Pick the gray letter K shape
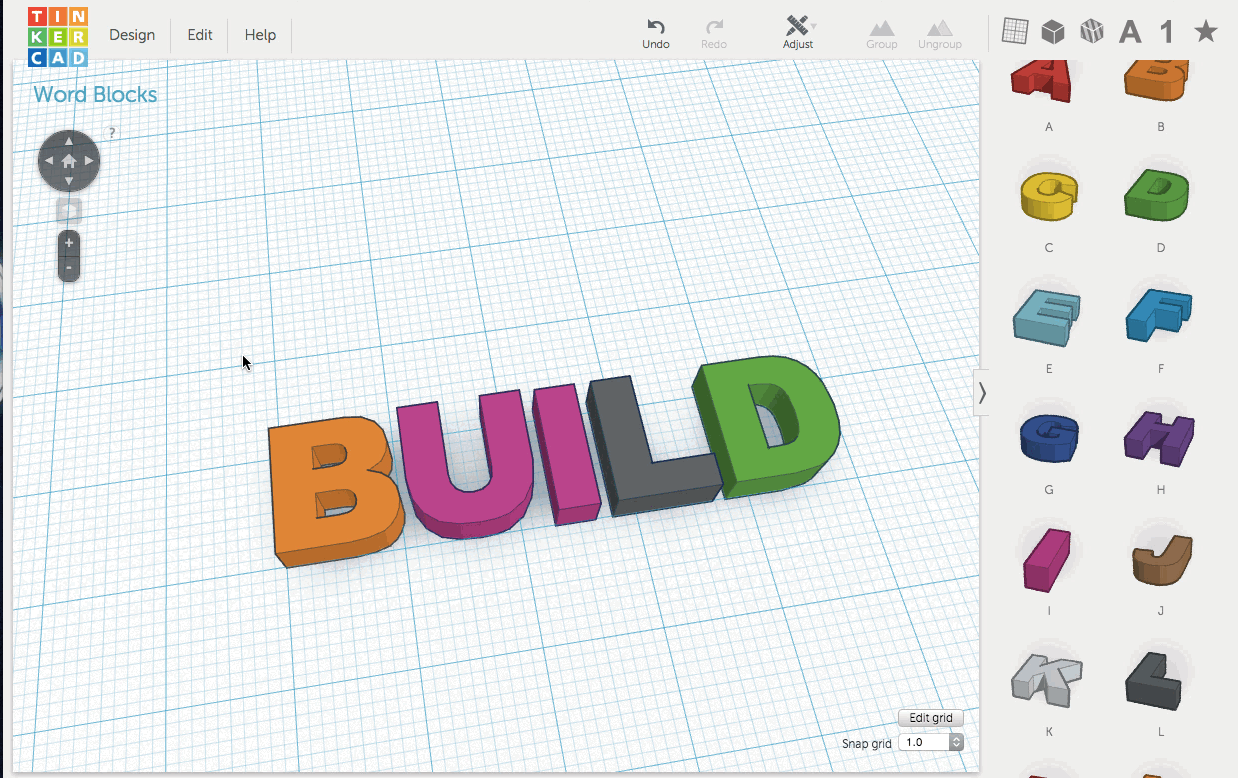 click(x=1047, y=679)
